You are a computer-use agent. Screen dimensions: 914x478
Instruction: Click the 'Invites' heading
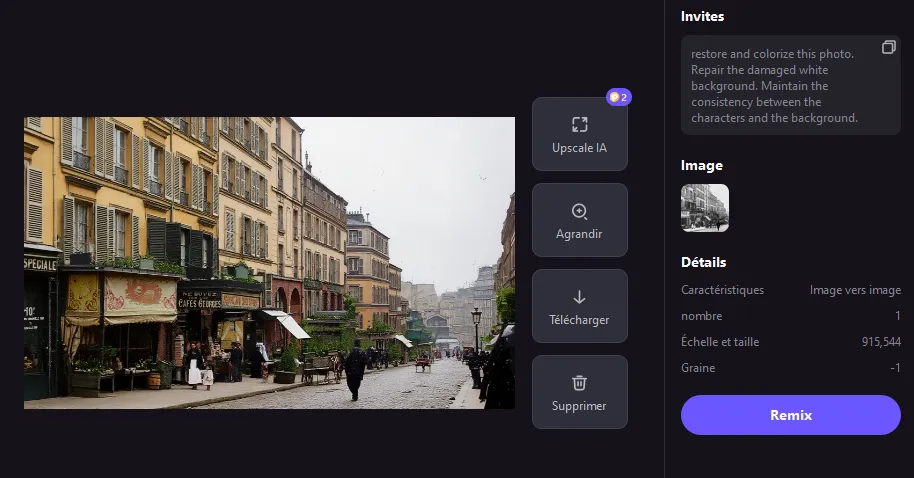pos(702,16)
